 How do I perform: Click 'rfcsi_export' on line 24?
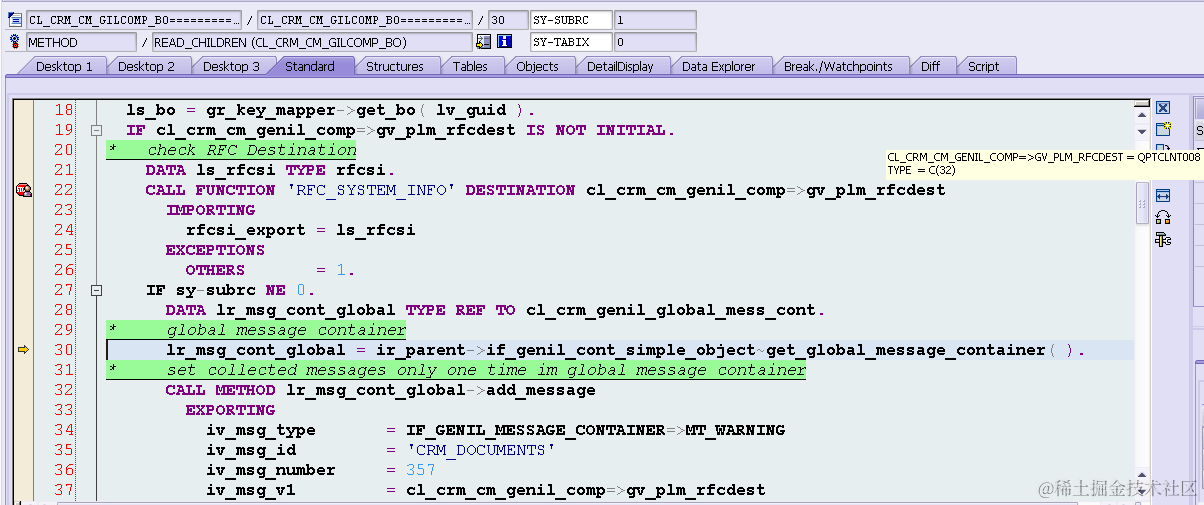point(246,230)
